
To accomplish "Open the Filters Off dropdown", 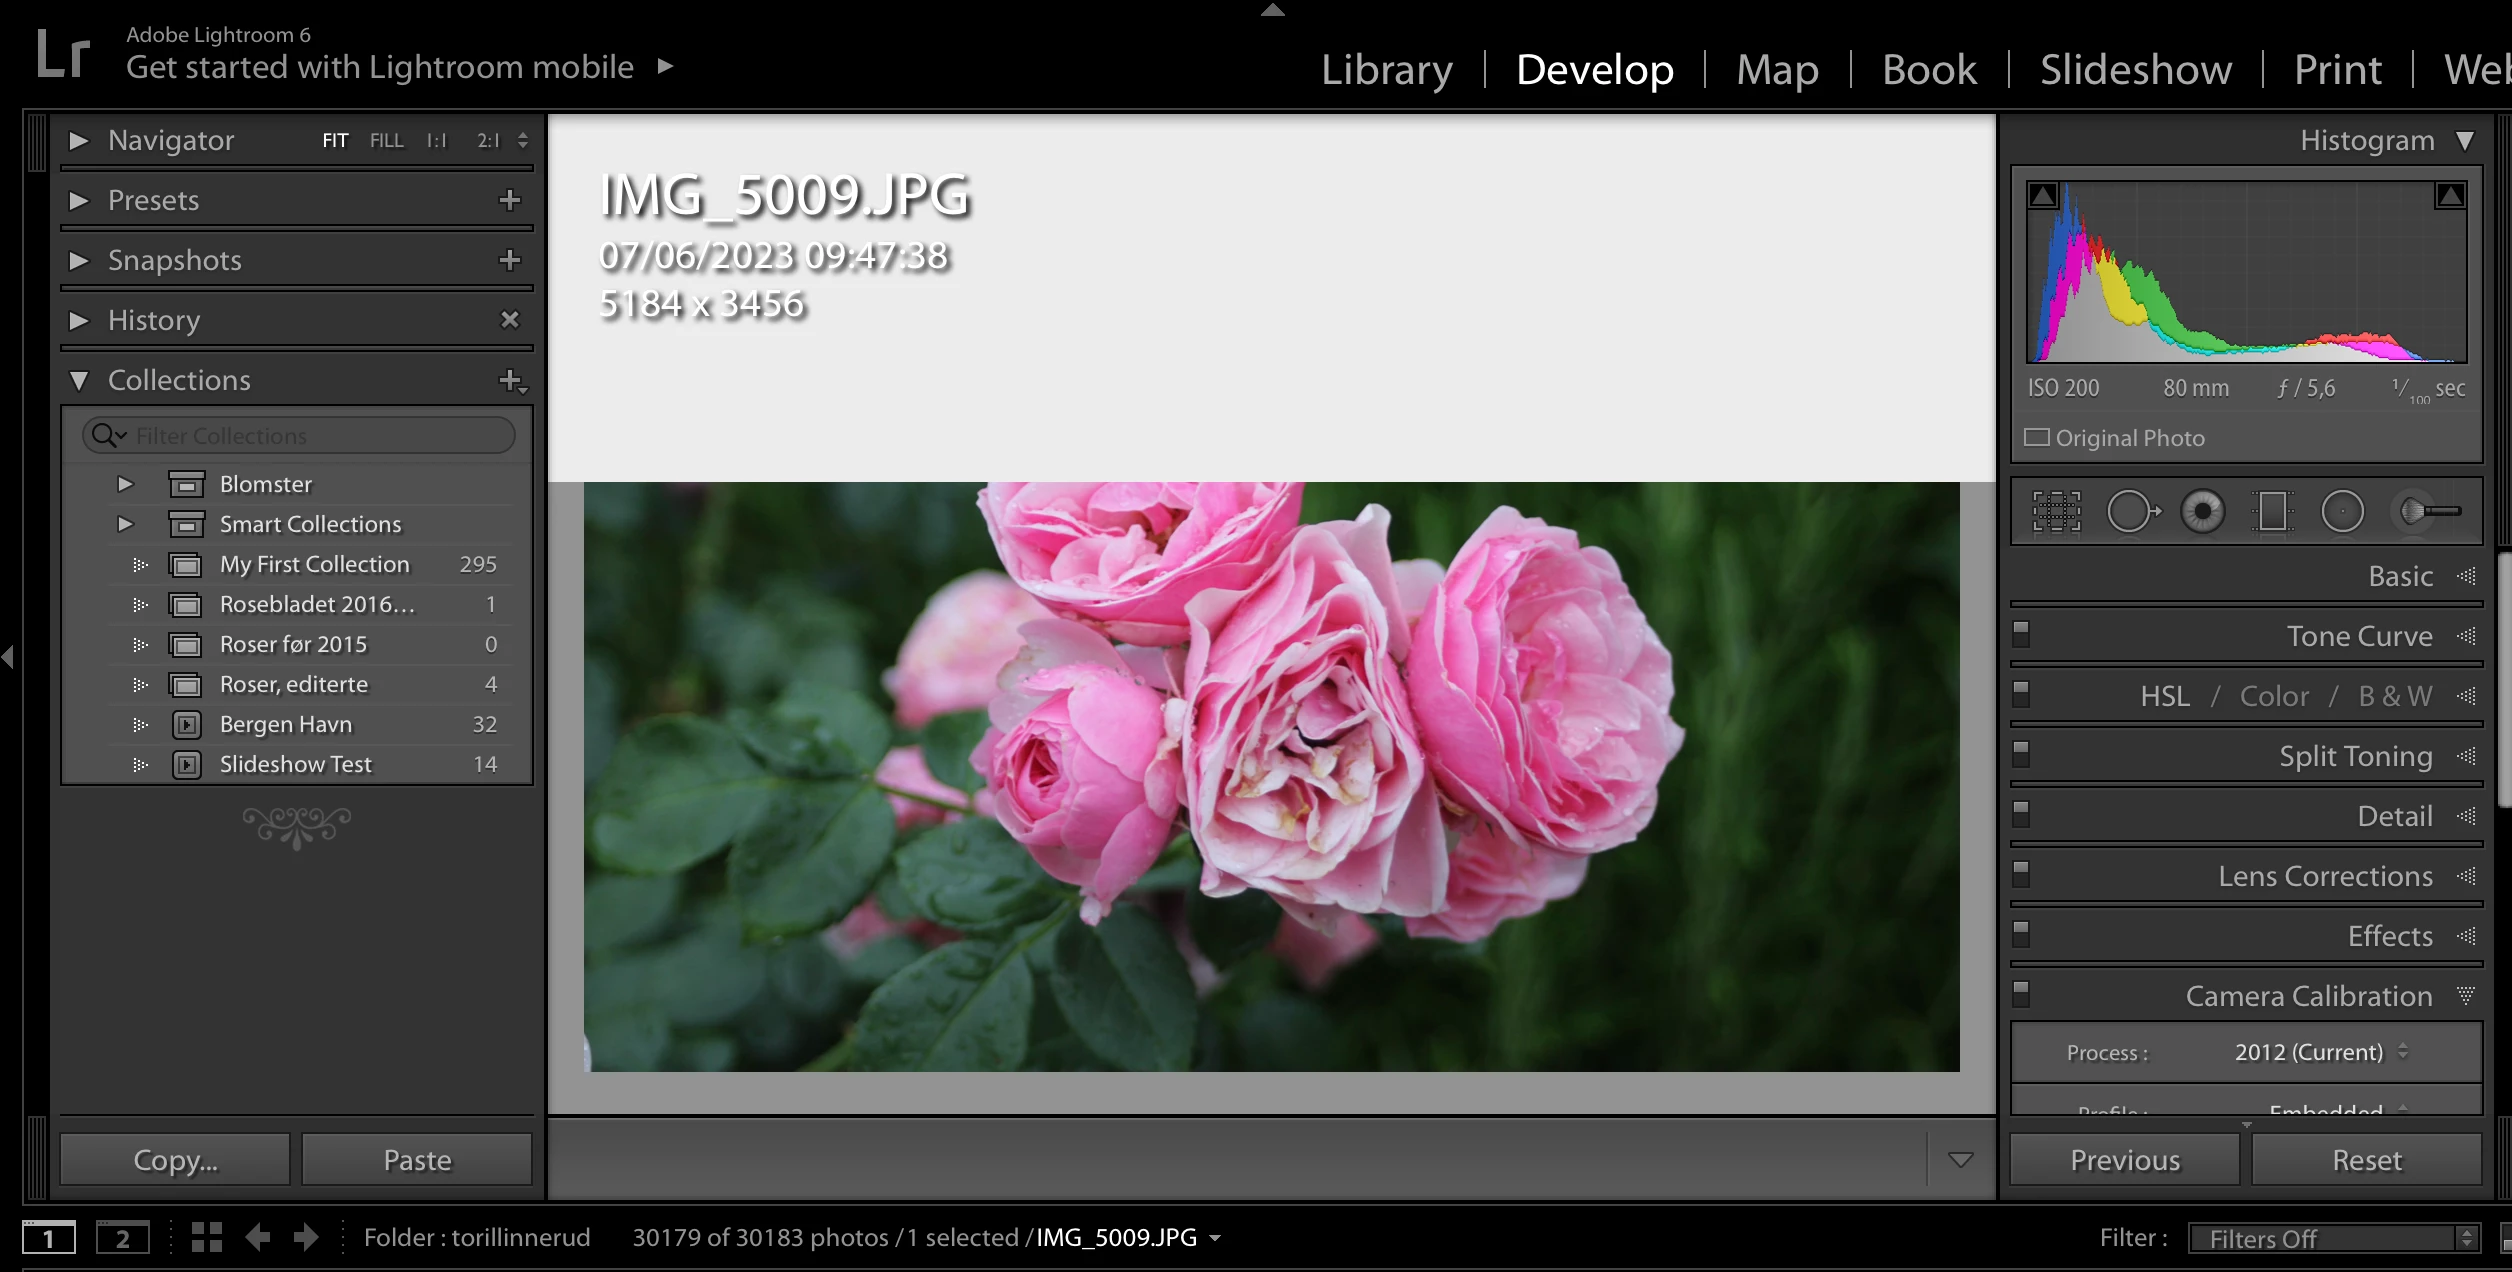I will click(2330, 1238).
